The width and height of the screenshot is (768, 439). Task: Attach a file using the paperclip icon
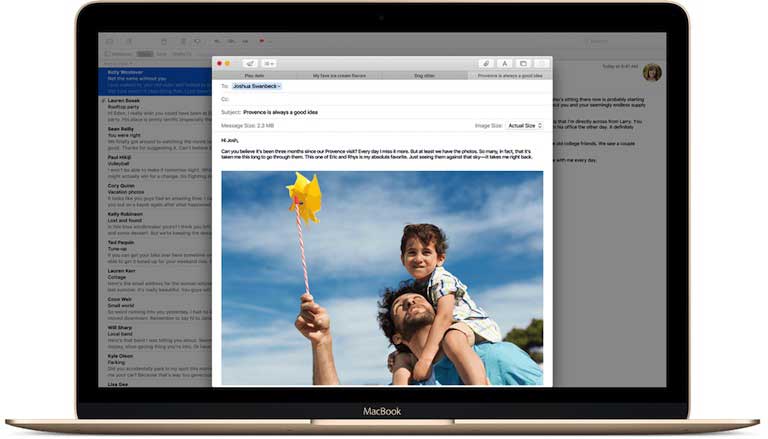pyautogui.click(x=486, y=63)
